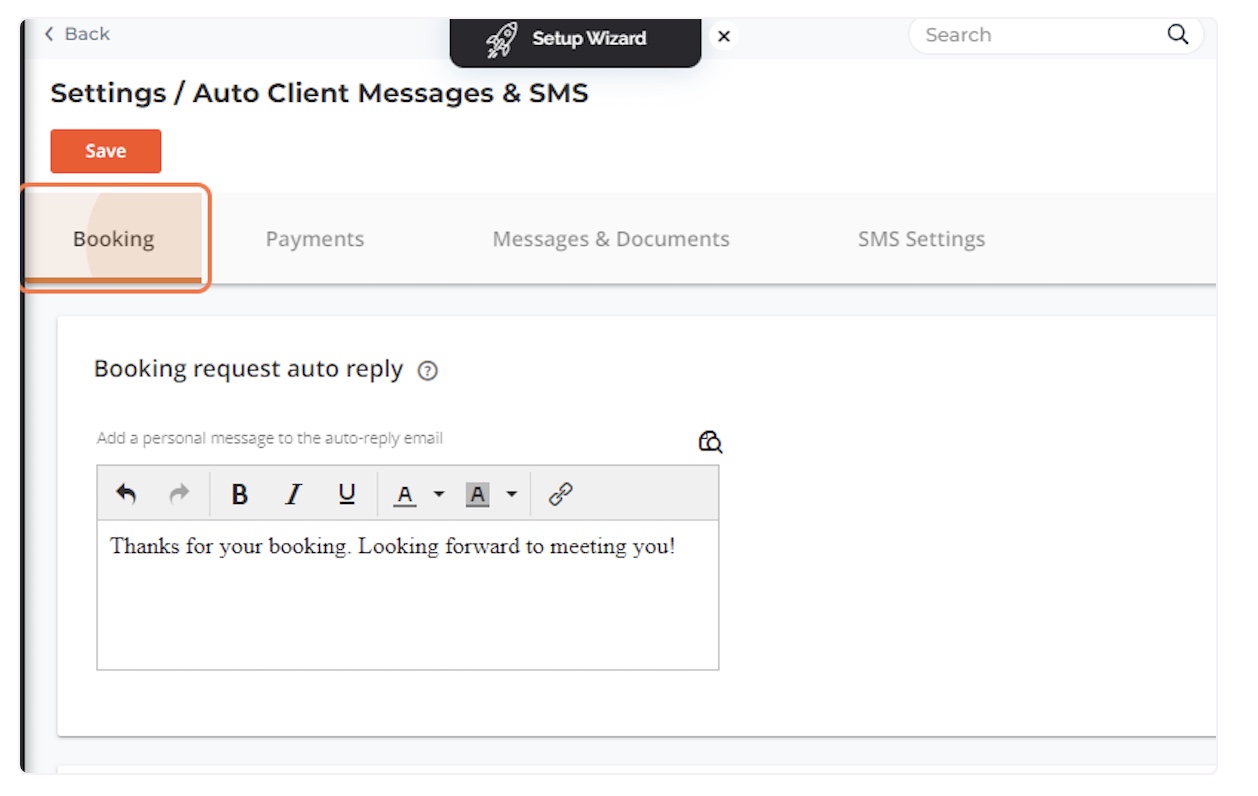Go to the SMS Settings tab

[921, 239]
